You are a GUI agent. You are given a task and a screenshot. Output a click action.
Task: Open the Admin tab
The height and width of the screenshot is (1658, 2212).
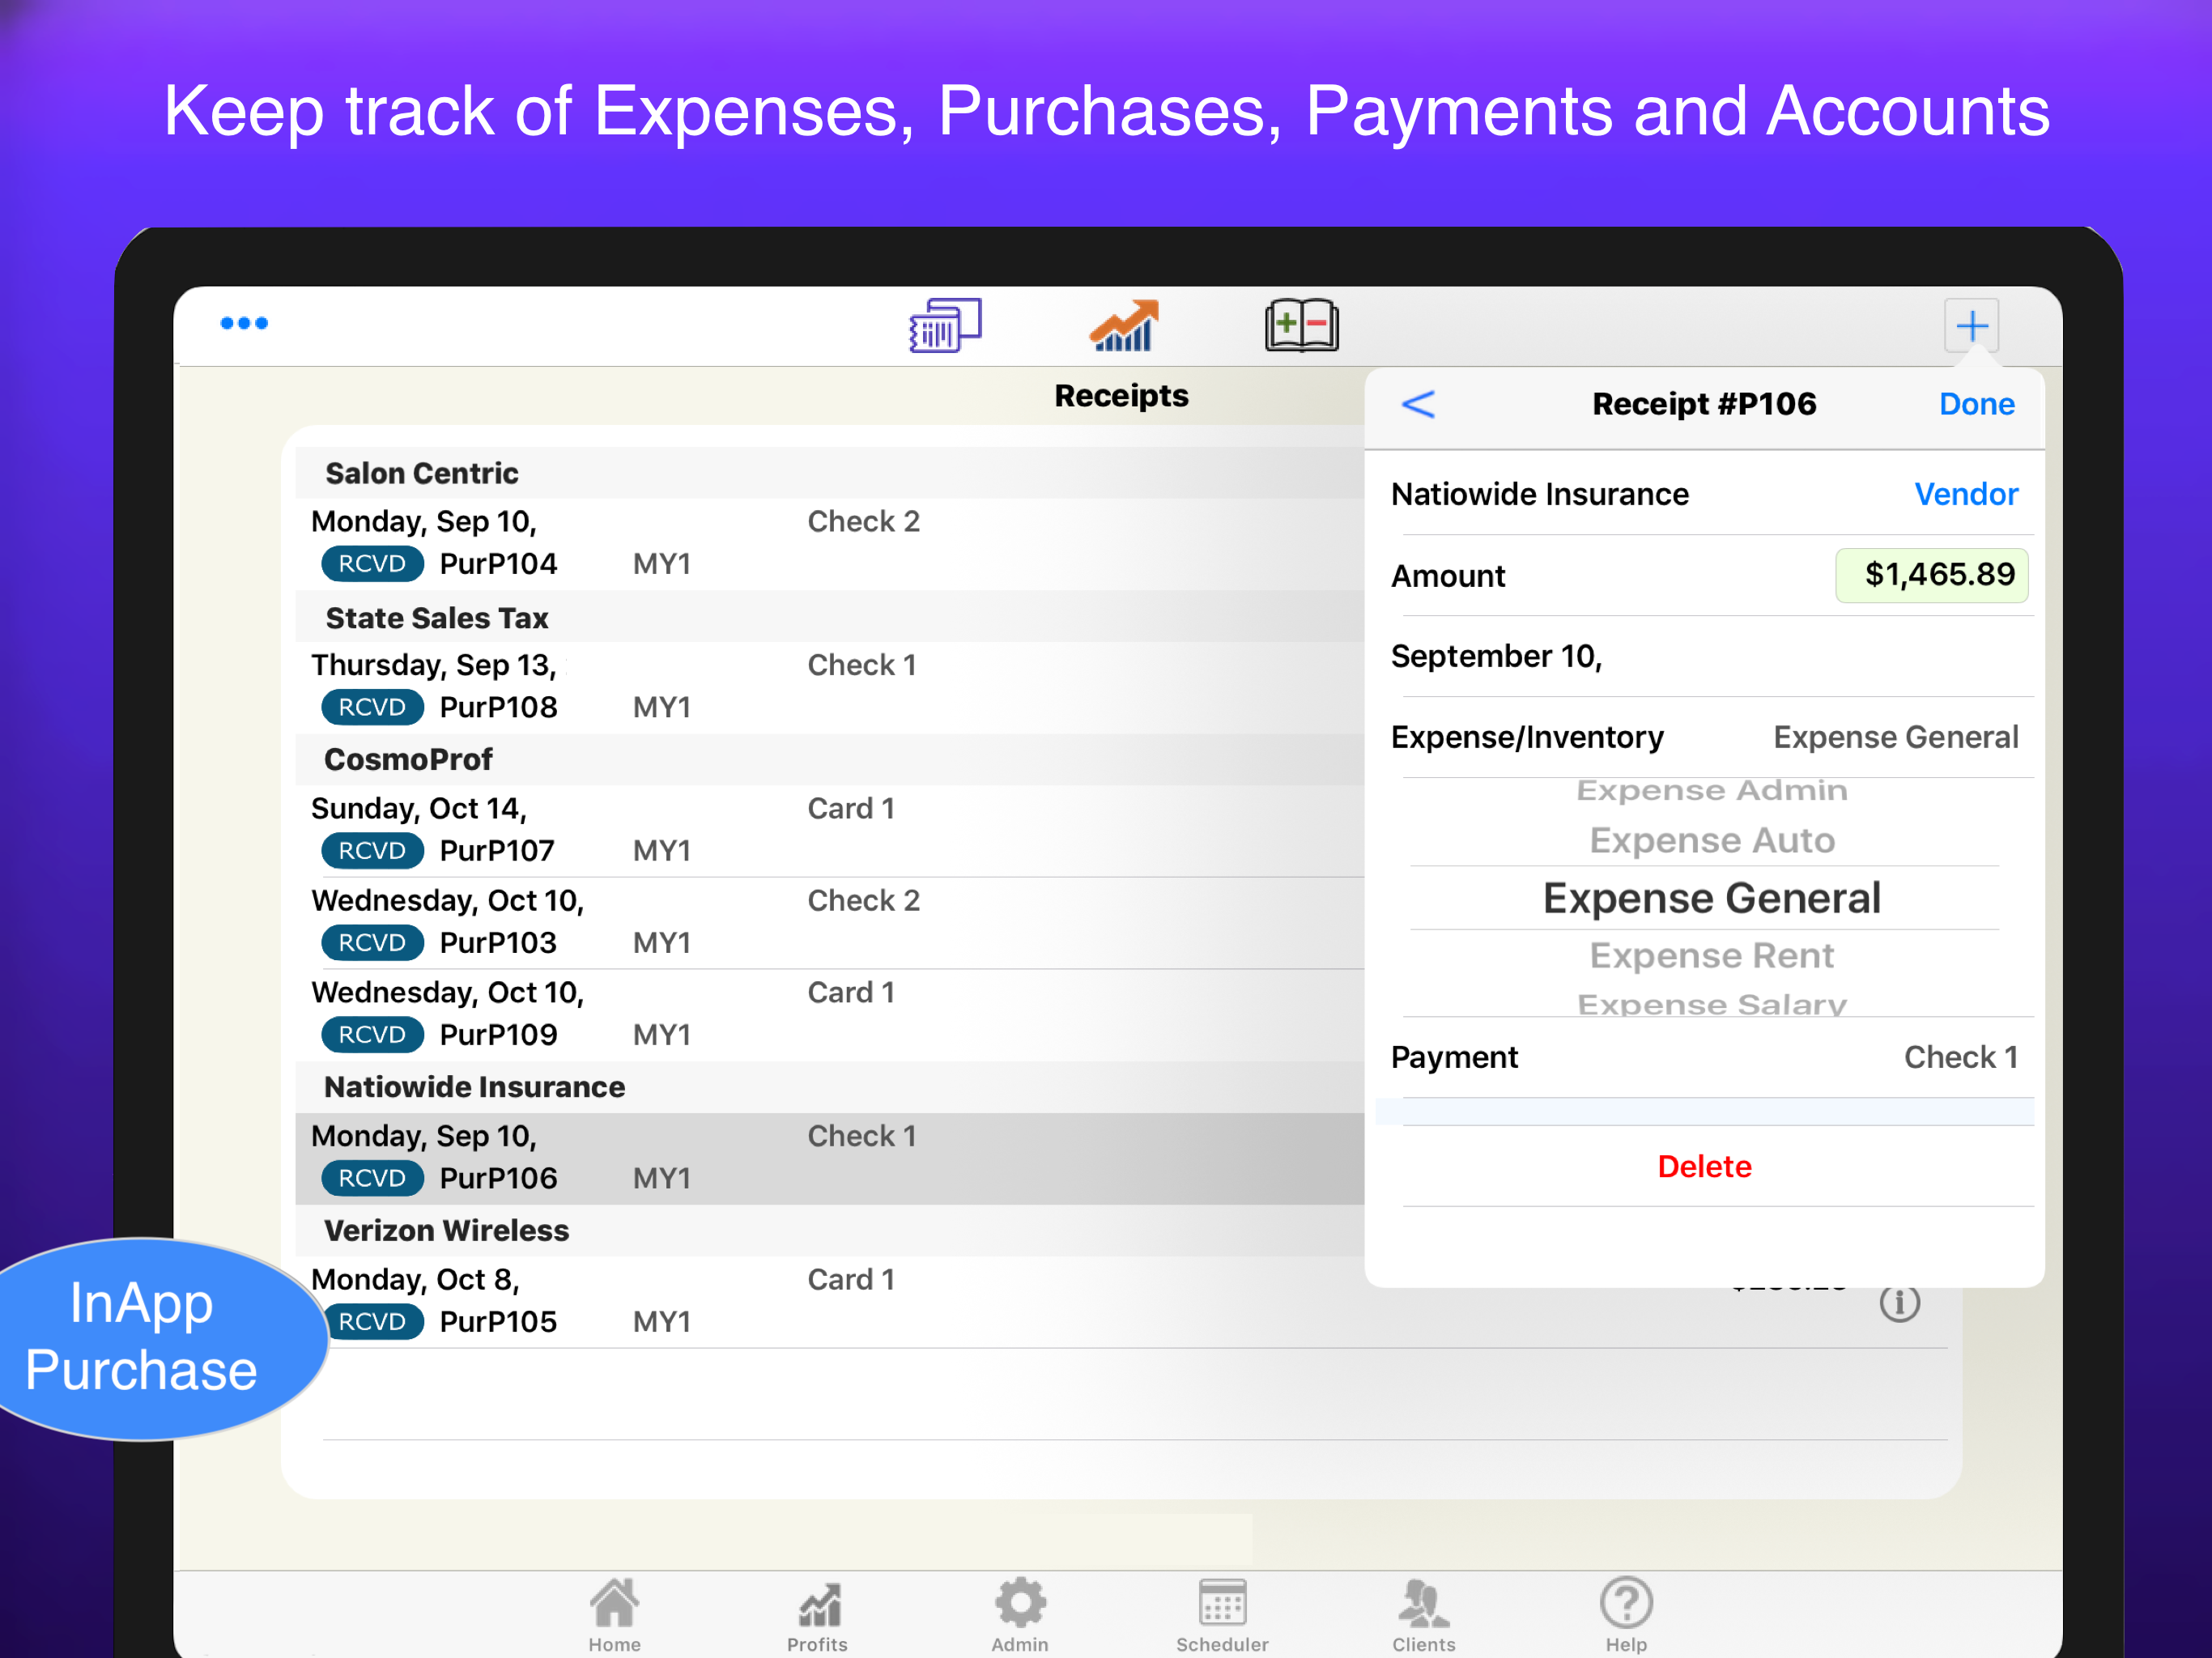1020,1614
